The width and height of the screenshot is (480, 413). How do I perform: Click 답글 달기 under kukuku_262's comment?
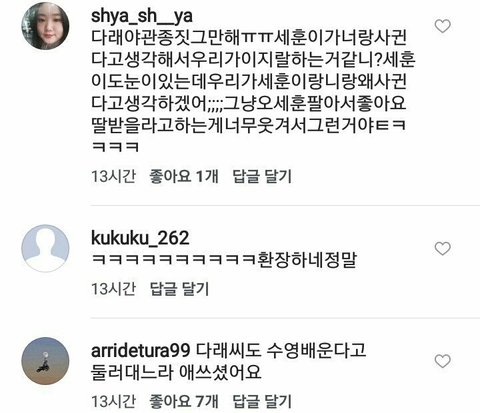[179, 289]
